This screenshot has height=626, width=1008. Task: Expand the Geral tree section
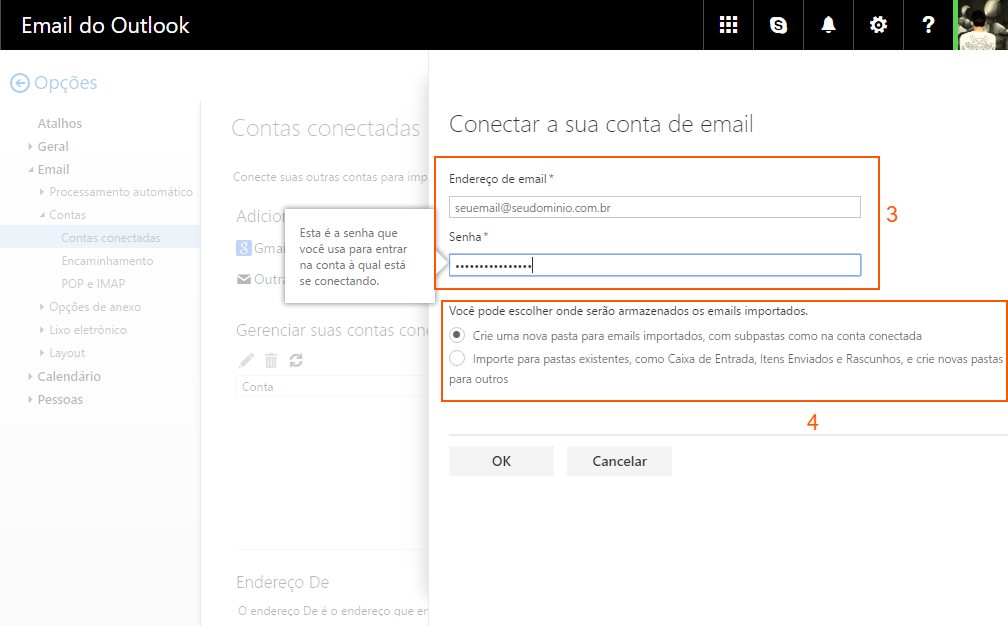click(x=30, y=147)
